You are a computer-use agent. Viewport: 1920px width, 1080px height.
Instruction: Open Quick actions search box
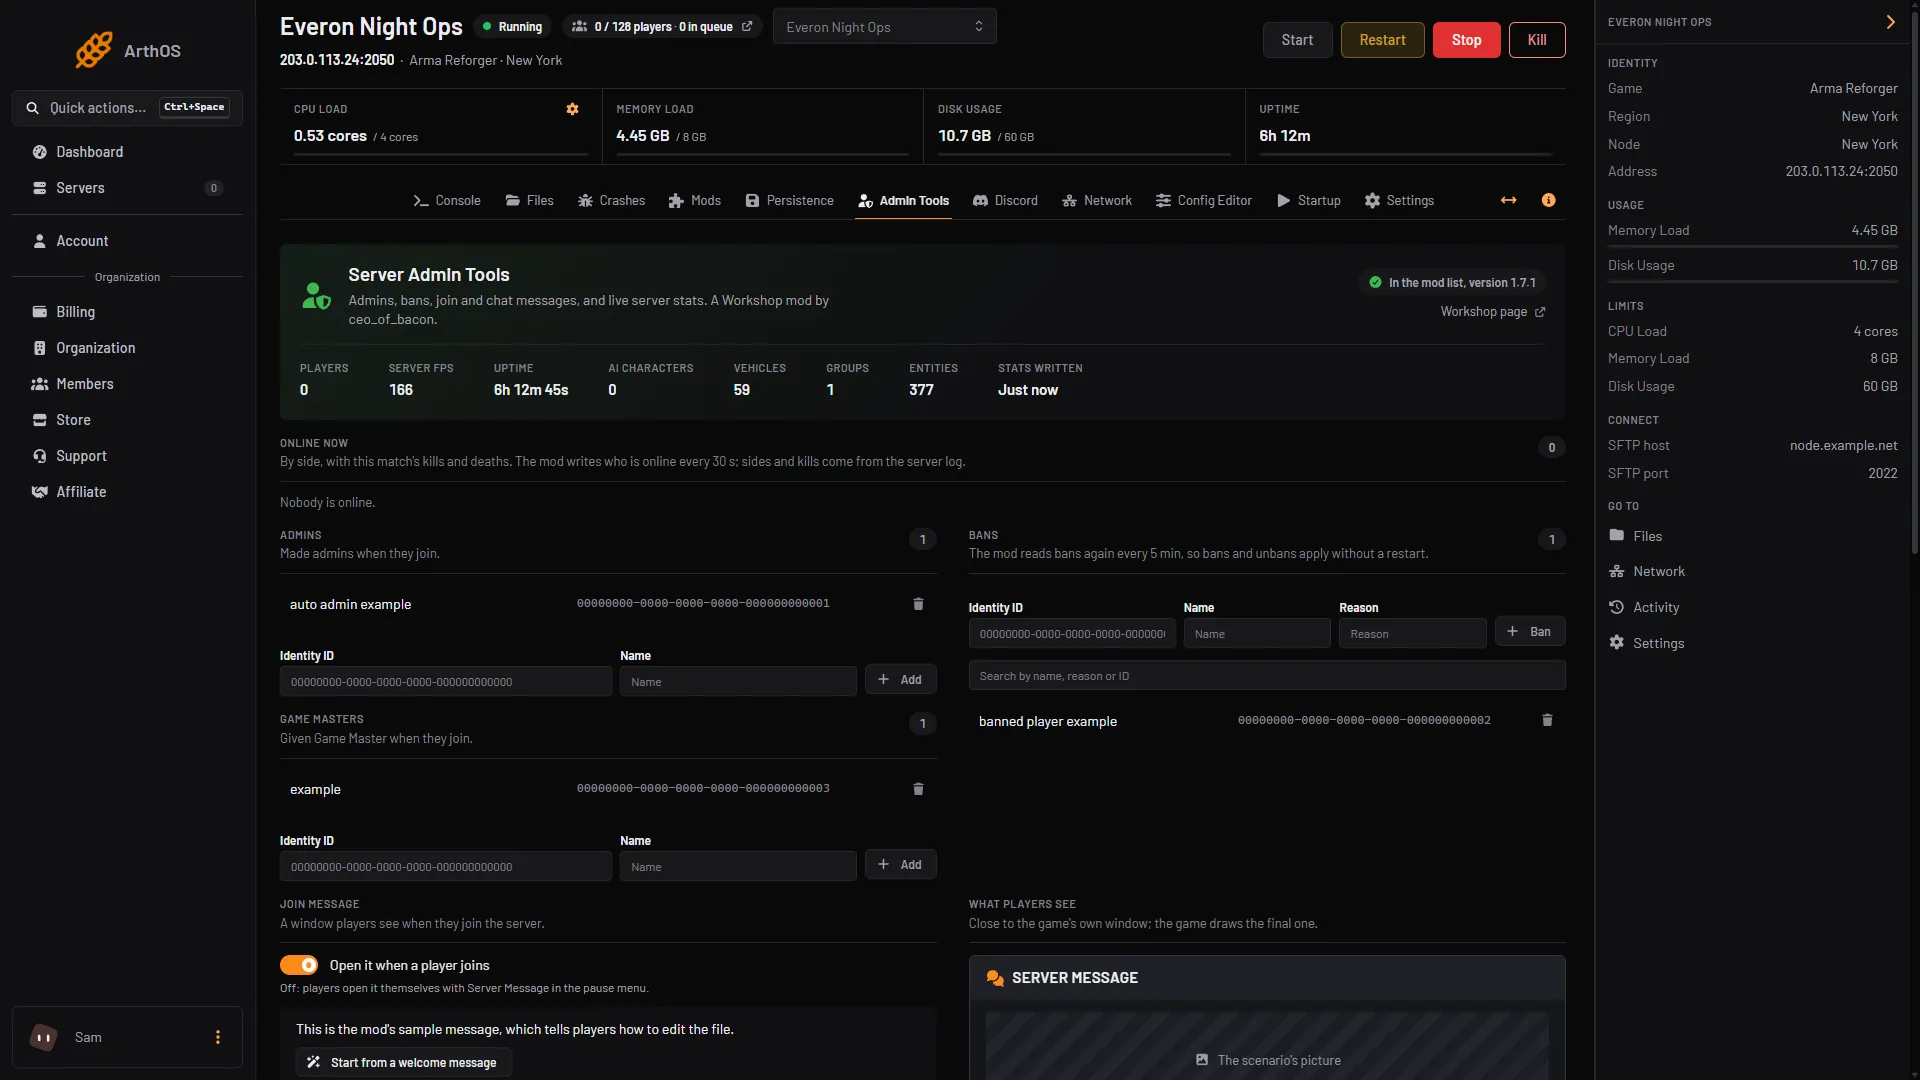[127, 108]
